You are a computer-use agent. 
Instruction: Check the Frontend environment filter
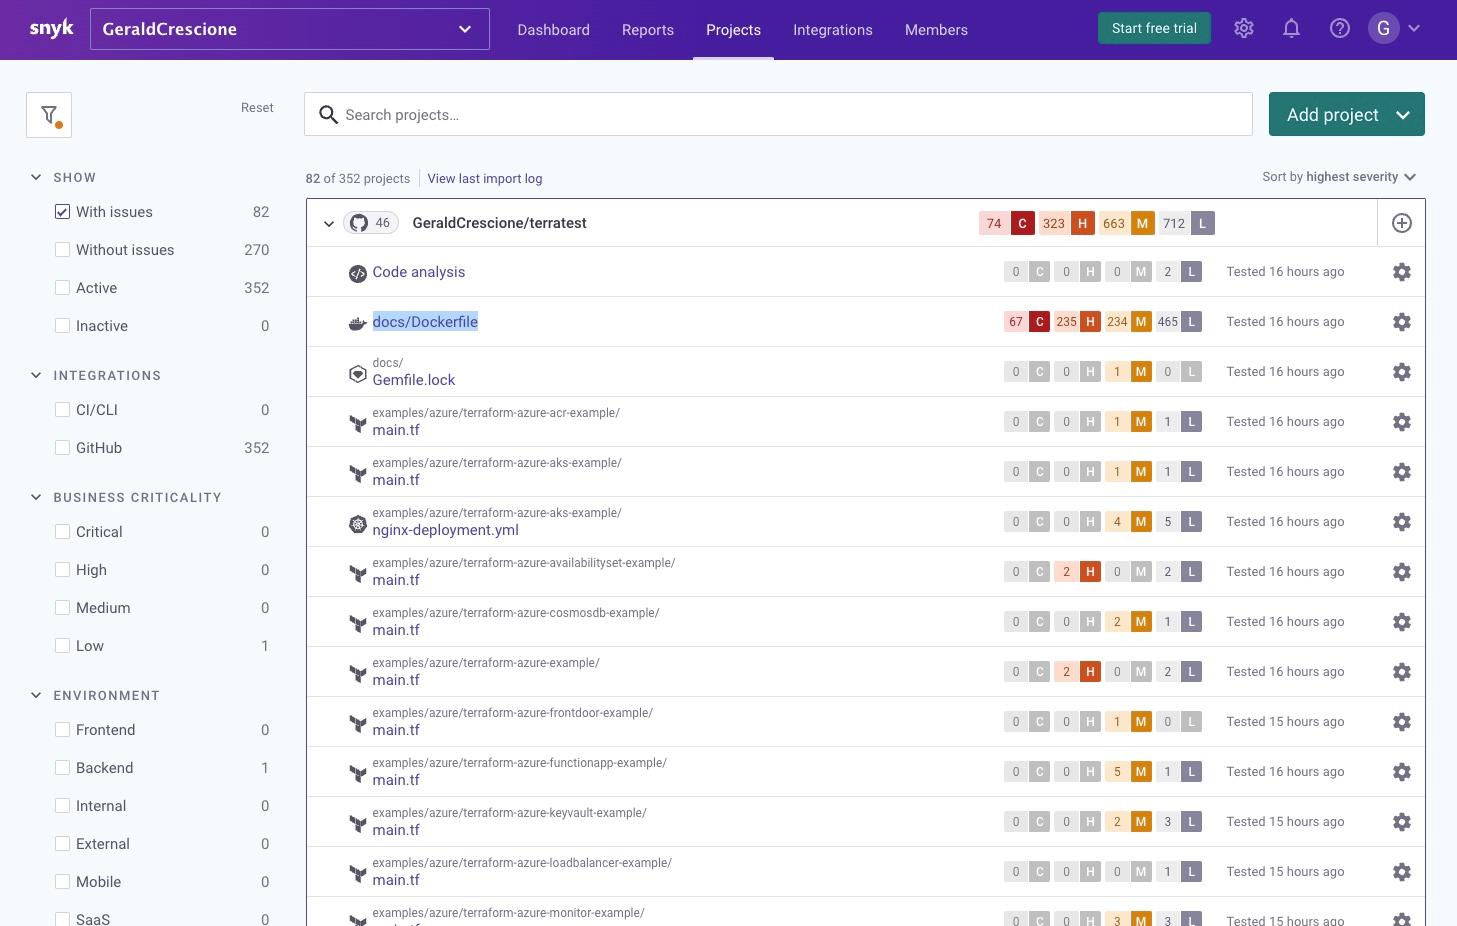click(62, 730)
